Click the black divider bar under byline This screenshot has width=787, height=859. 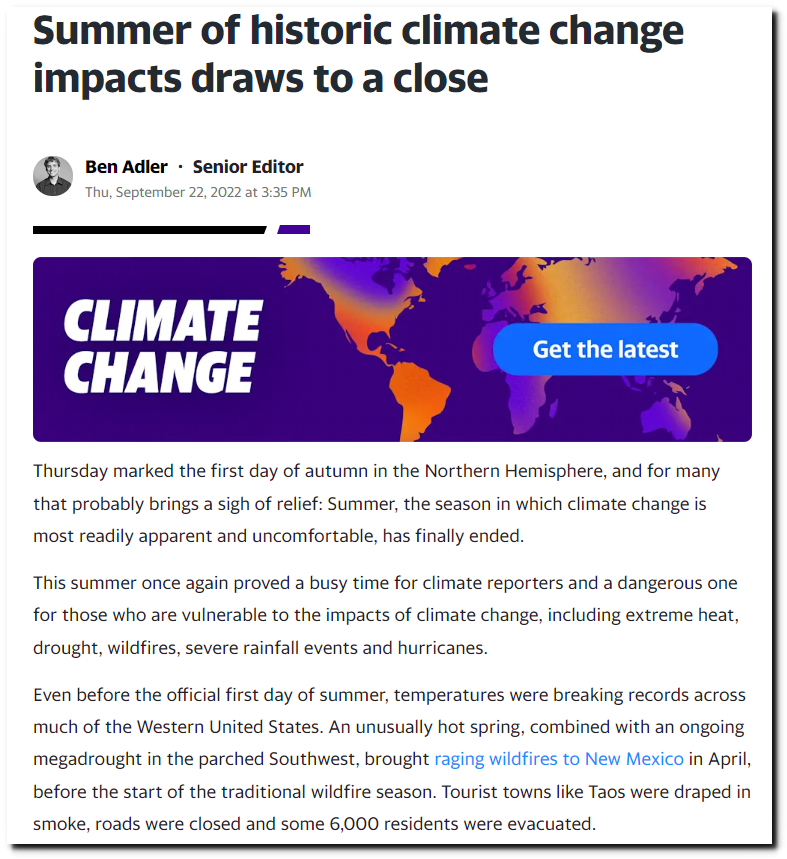click(150, 230)
